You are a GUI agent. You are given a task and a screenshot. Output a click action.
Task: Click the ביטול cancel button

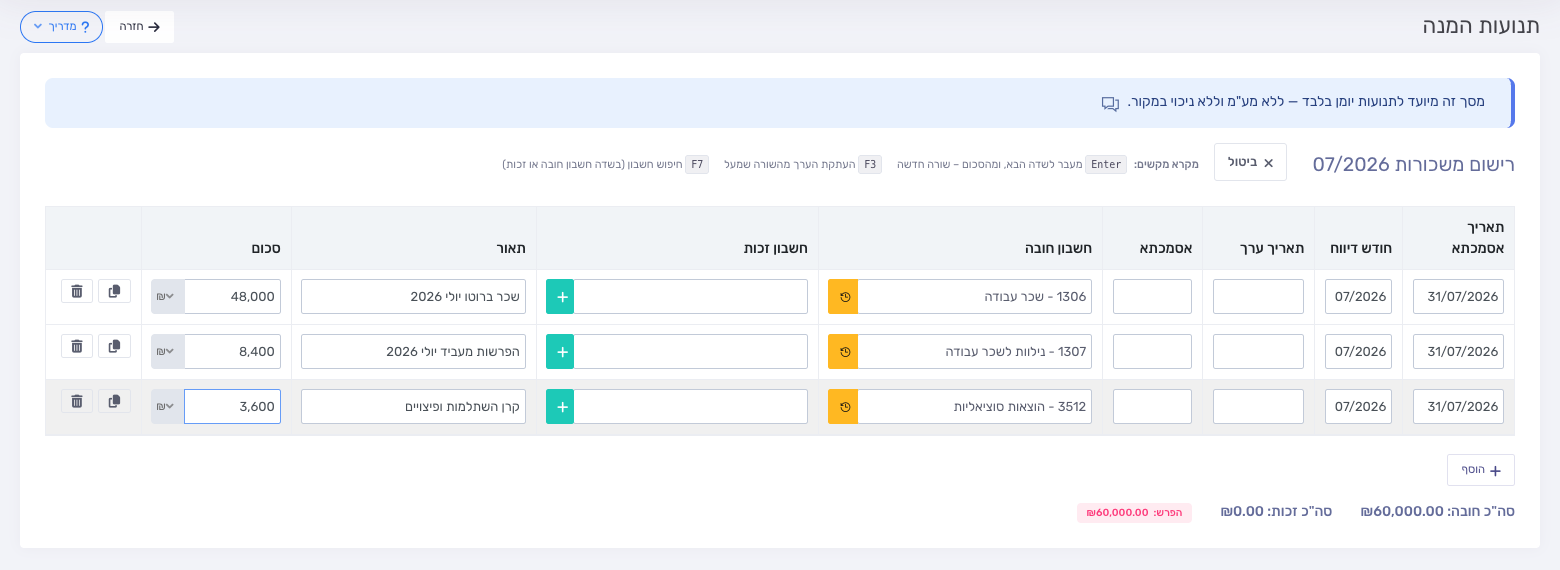pos(1250,162)
